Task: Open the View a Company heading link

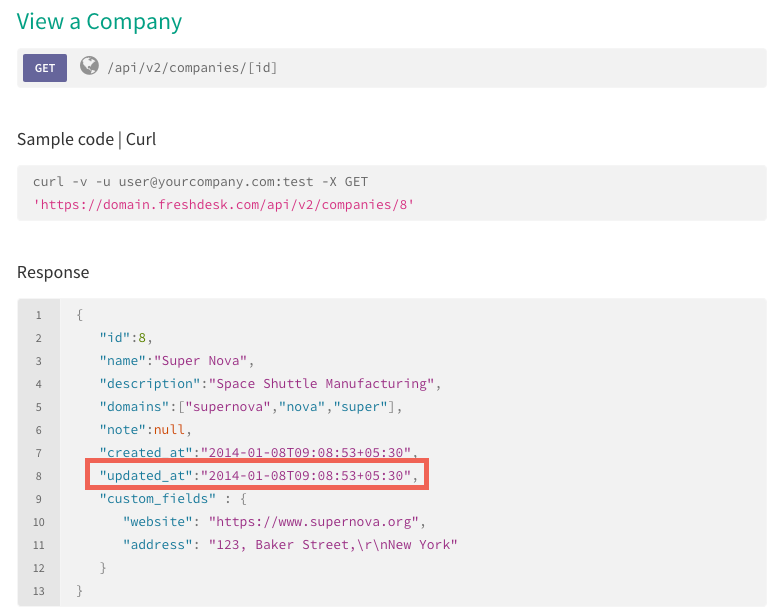Action: [99, 22]
